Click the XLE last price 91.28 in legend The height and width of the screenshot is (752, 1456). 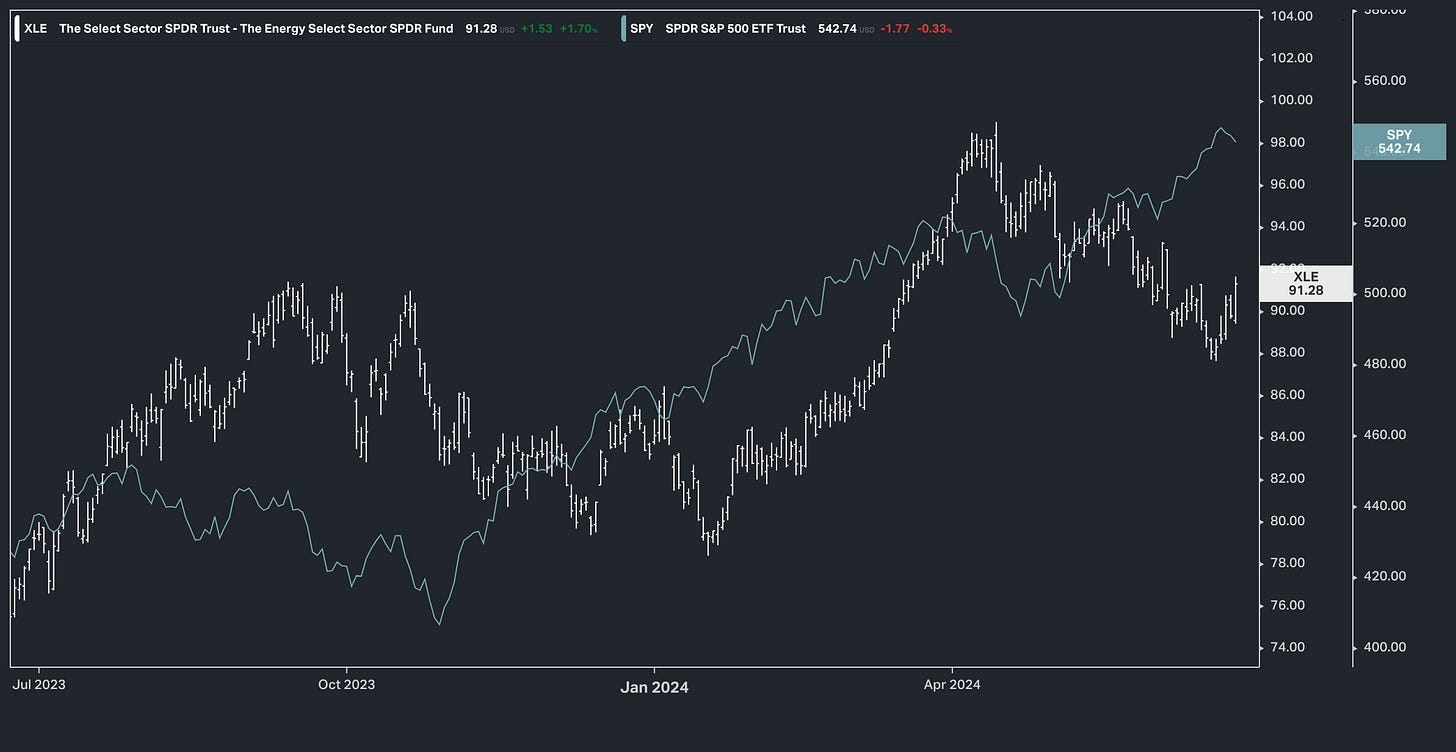click(x=481, y=29)
